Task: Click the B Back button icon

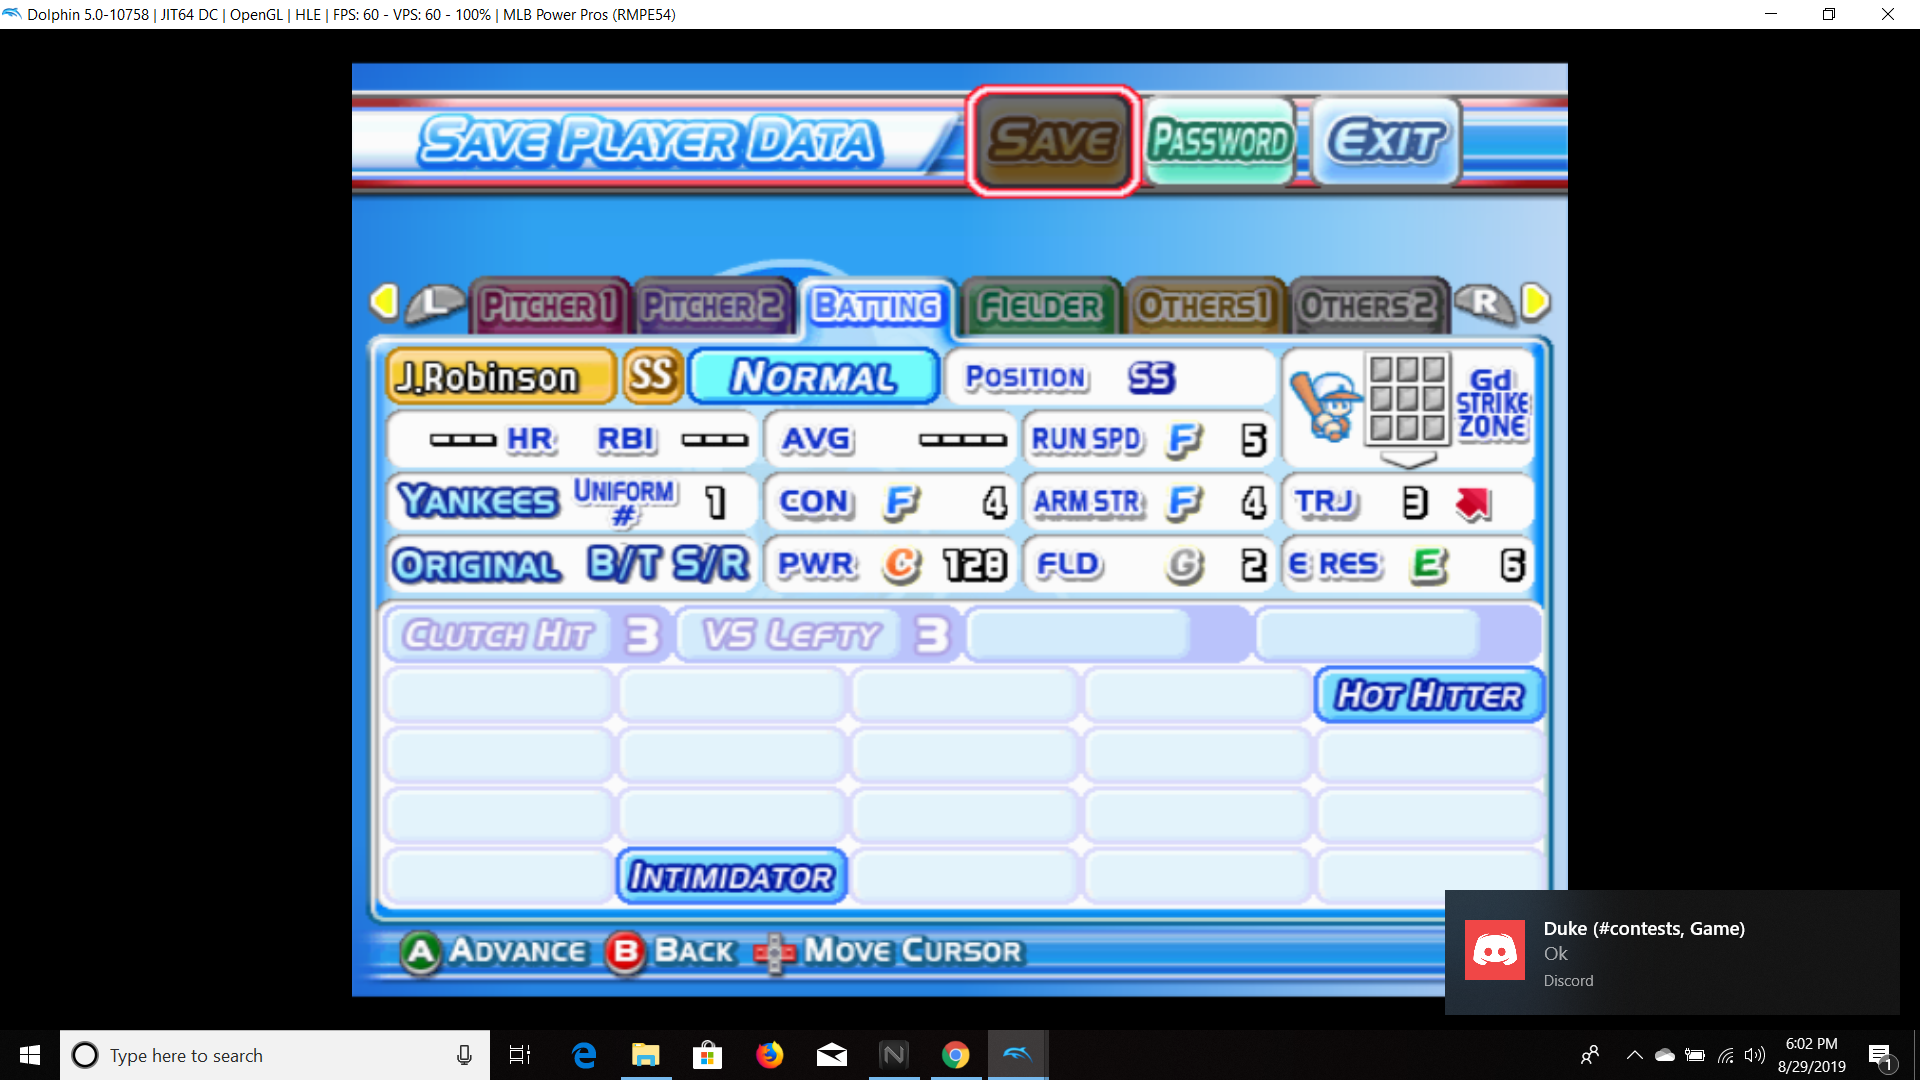Action: (x=626, y=952)
